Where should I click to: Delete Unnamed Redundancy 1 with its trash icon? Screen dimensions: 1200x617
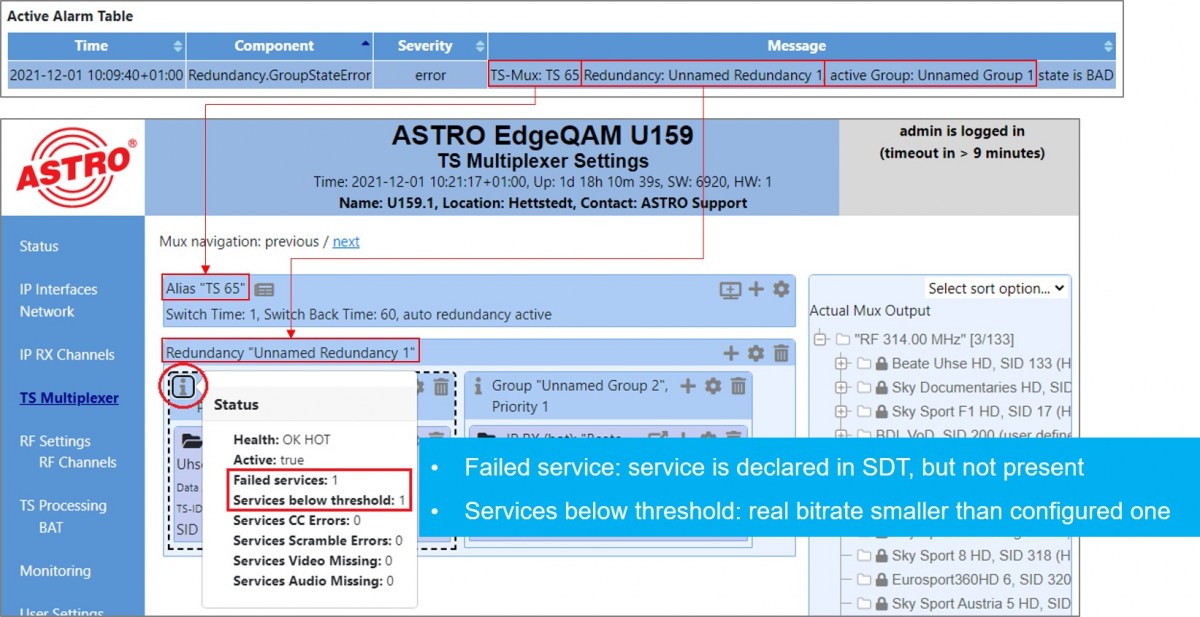coord(781,353)
